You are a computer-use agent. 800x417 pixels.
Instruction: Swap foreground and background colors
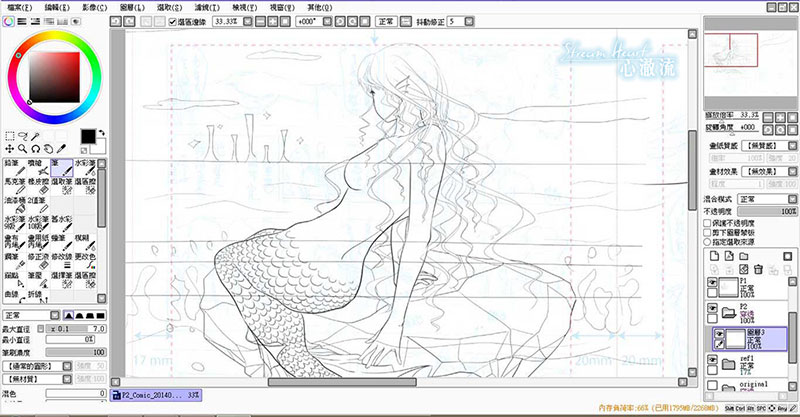(102, 133)
